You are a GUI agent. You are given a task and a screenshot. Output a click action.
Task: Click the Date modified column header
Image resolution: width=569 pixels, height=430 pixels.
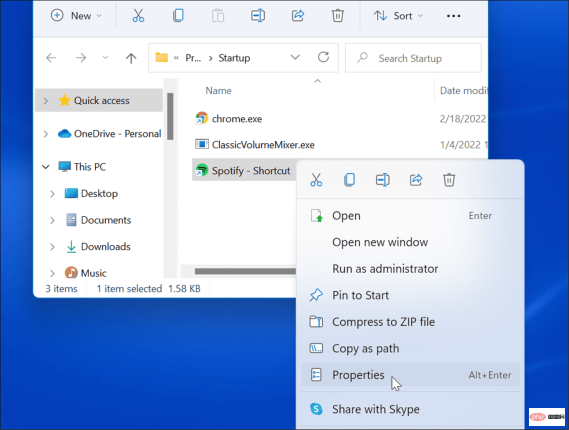pyautogui.click(x=463, y=91)
